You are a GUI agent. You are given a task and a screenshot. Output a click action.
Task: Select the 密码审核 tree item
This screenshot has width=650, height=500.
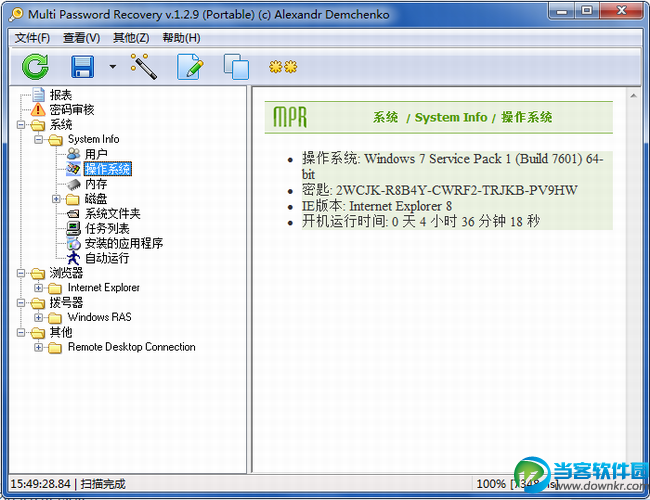[x=72, y=110]
